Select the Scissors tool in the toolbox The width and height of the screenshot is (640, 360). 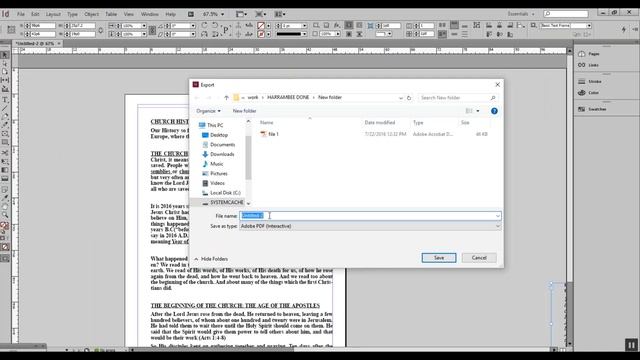[5, 152]
